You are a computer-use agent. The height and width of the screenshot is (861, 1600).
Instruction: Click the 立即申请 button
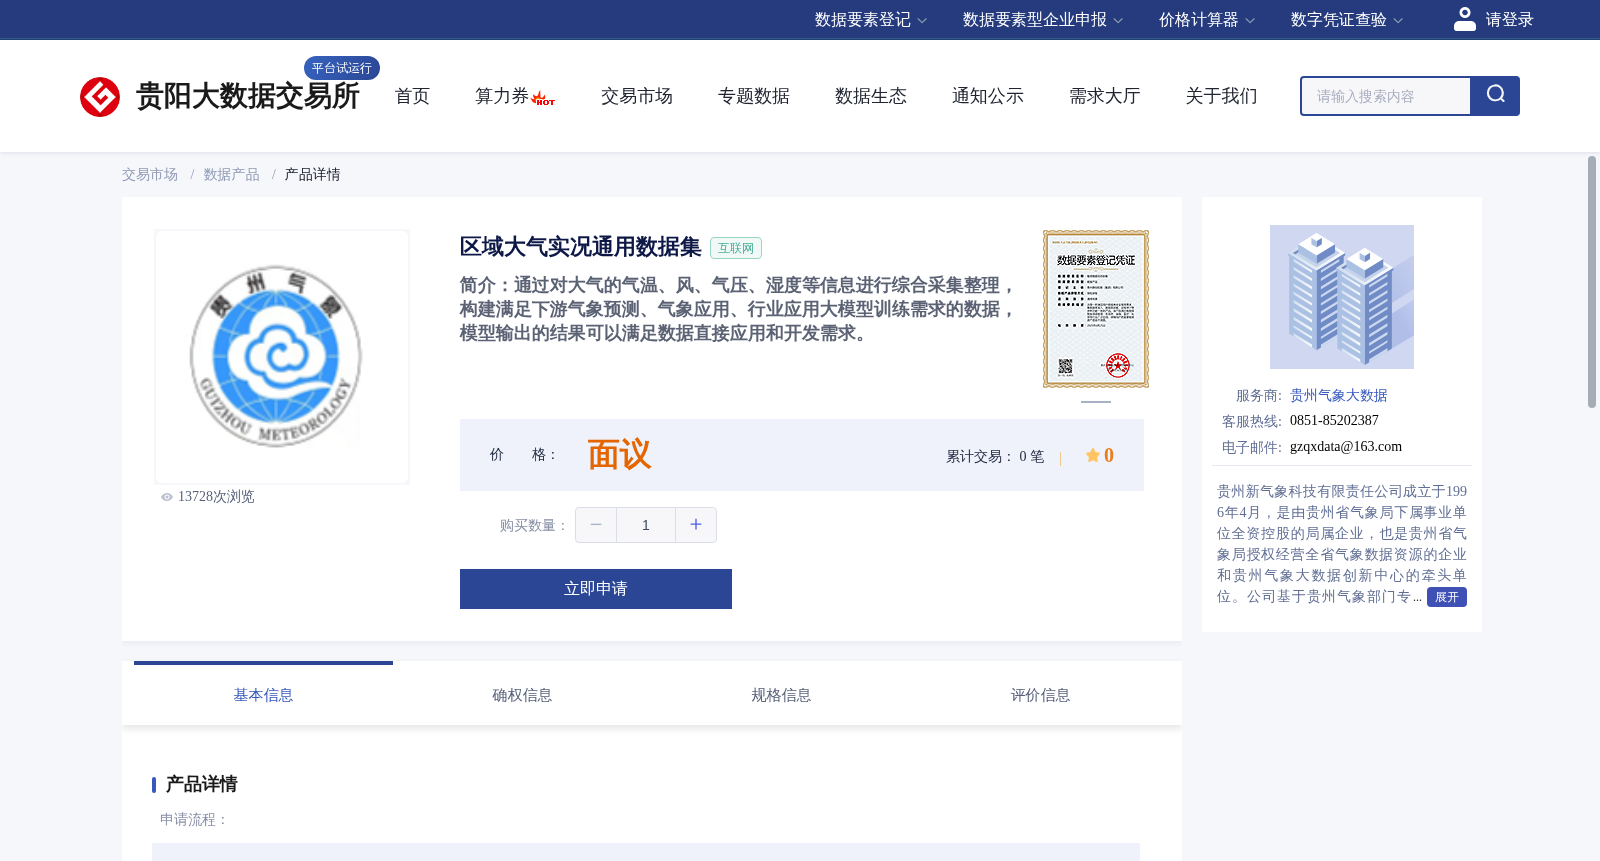[596, 589]
